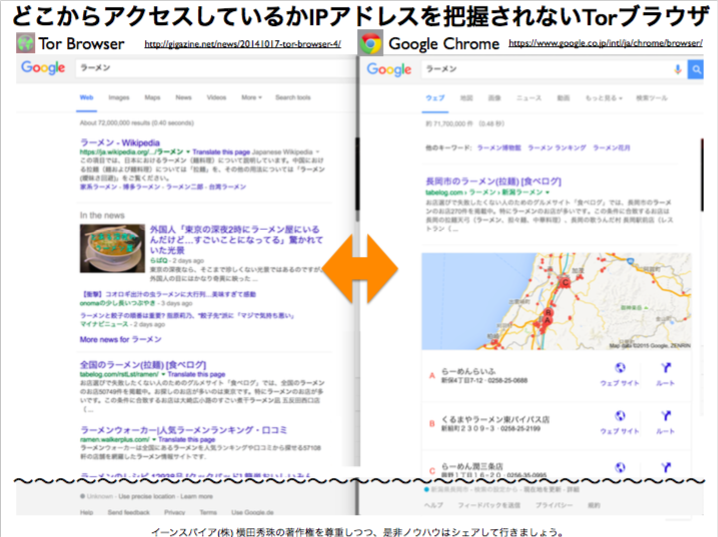
Task: Open Help link in Tor footer
Action: [87, 512]
